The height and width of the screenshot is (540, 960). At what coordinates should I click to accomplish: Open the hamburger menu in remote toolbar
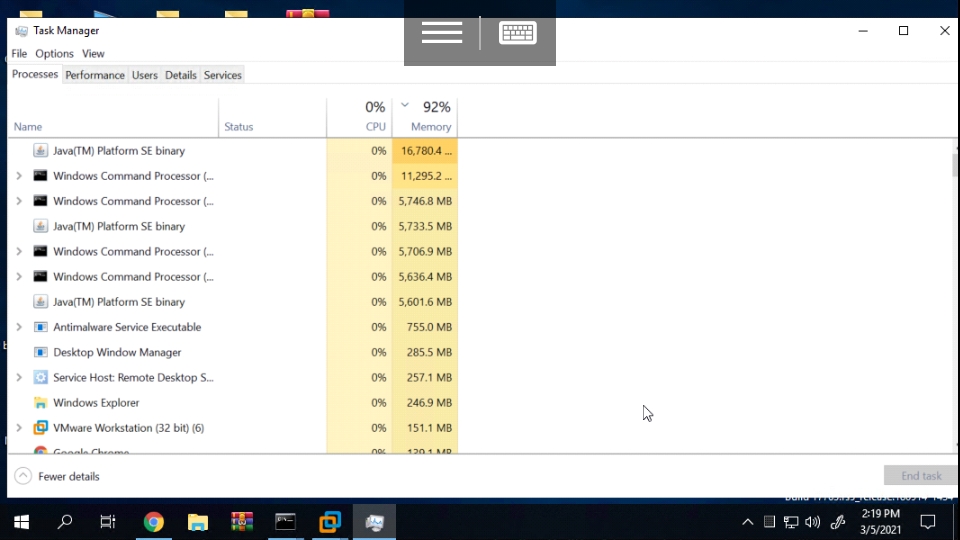(441, 33)
